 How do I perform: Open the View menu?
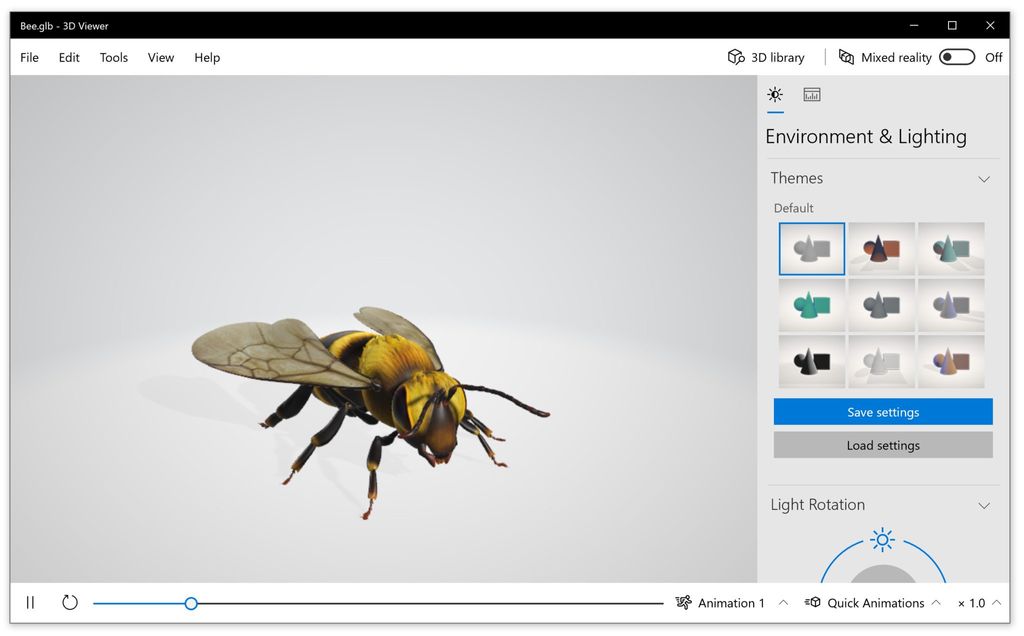160,57
